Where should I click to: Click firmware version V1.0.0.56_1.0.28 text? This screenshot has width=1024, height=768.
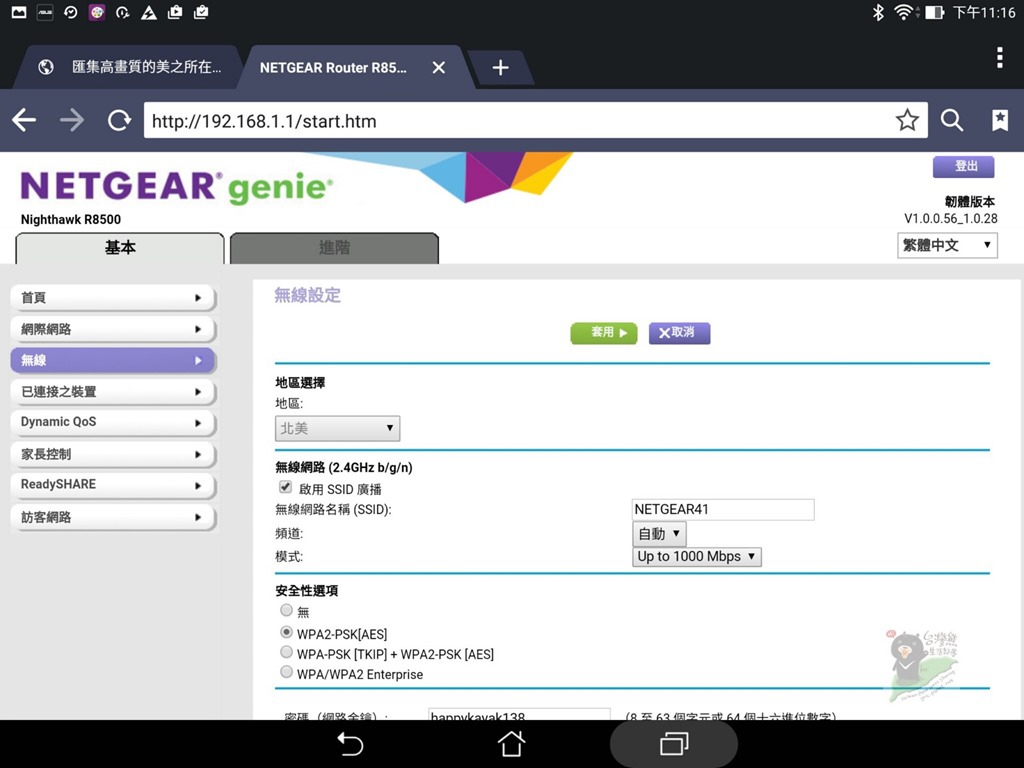pos(950,219)
